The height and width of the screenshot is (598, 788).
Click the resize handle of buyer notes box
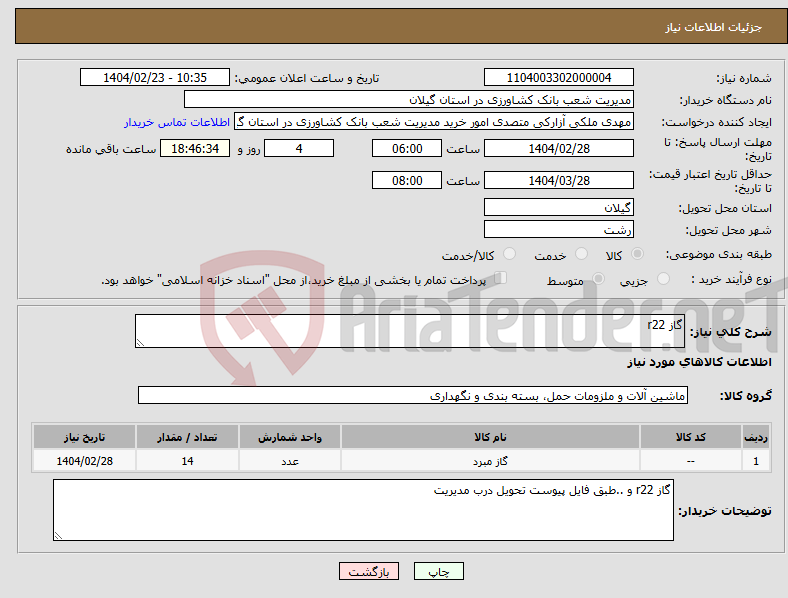point(58,536)
